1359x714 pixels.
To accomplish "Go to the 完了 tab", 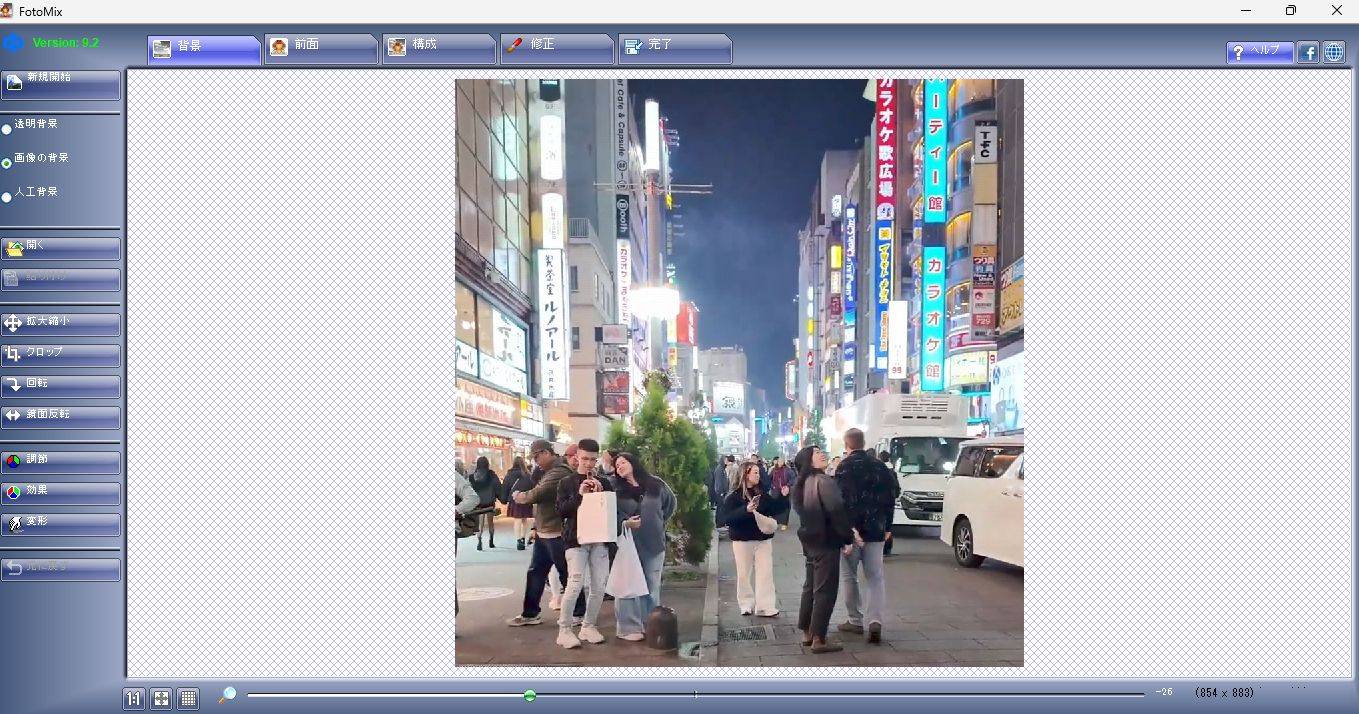I will pyautogui.click(x=674, y=48).
